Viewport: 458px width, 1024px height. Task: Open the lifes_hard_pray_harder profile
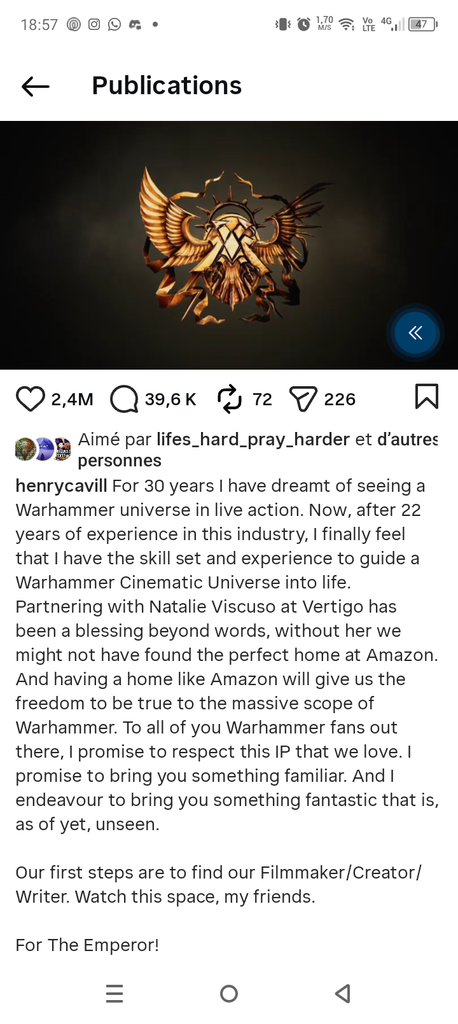[x=253, y=440]
